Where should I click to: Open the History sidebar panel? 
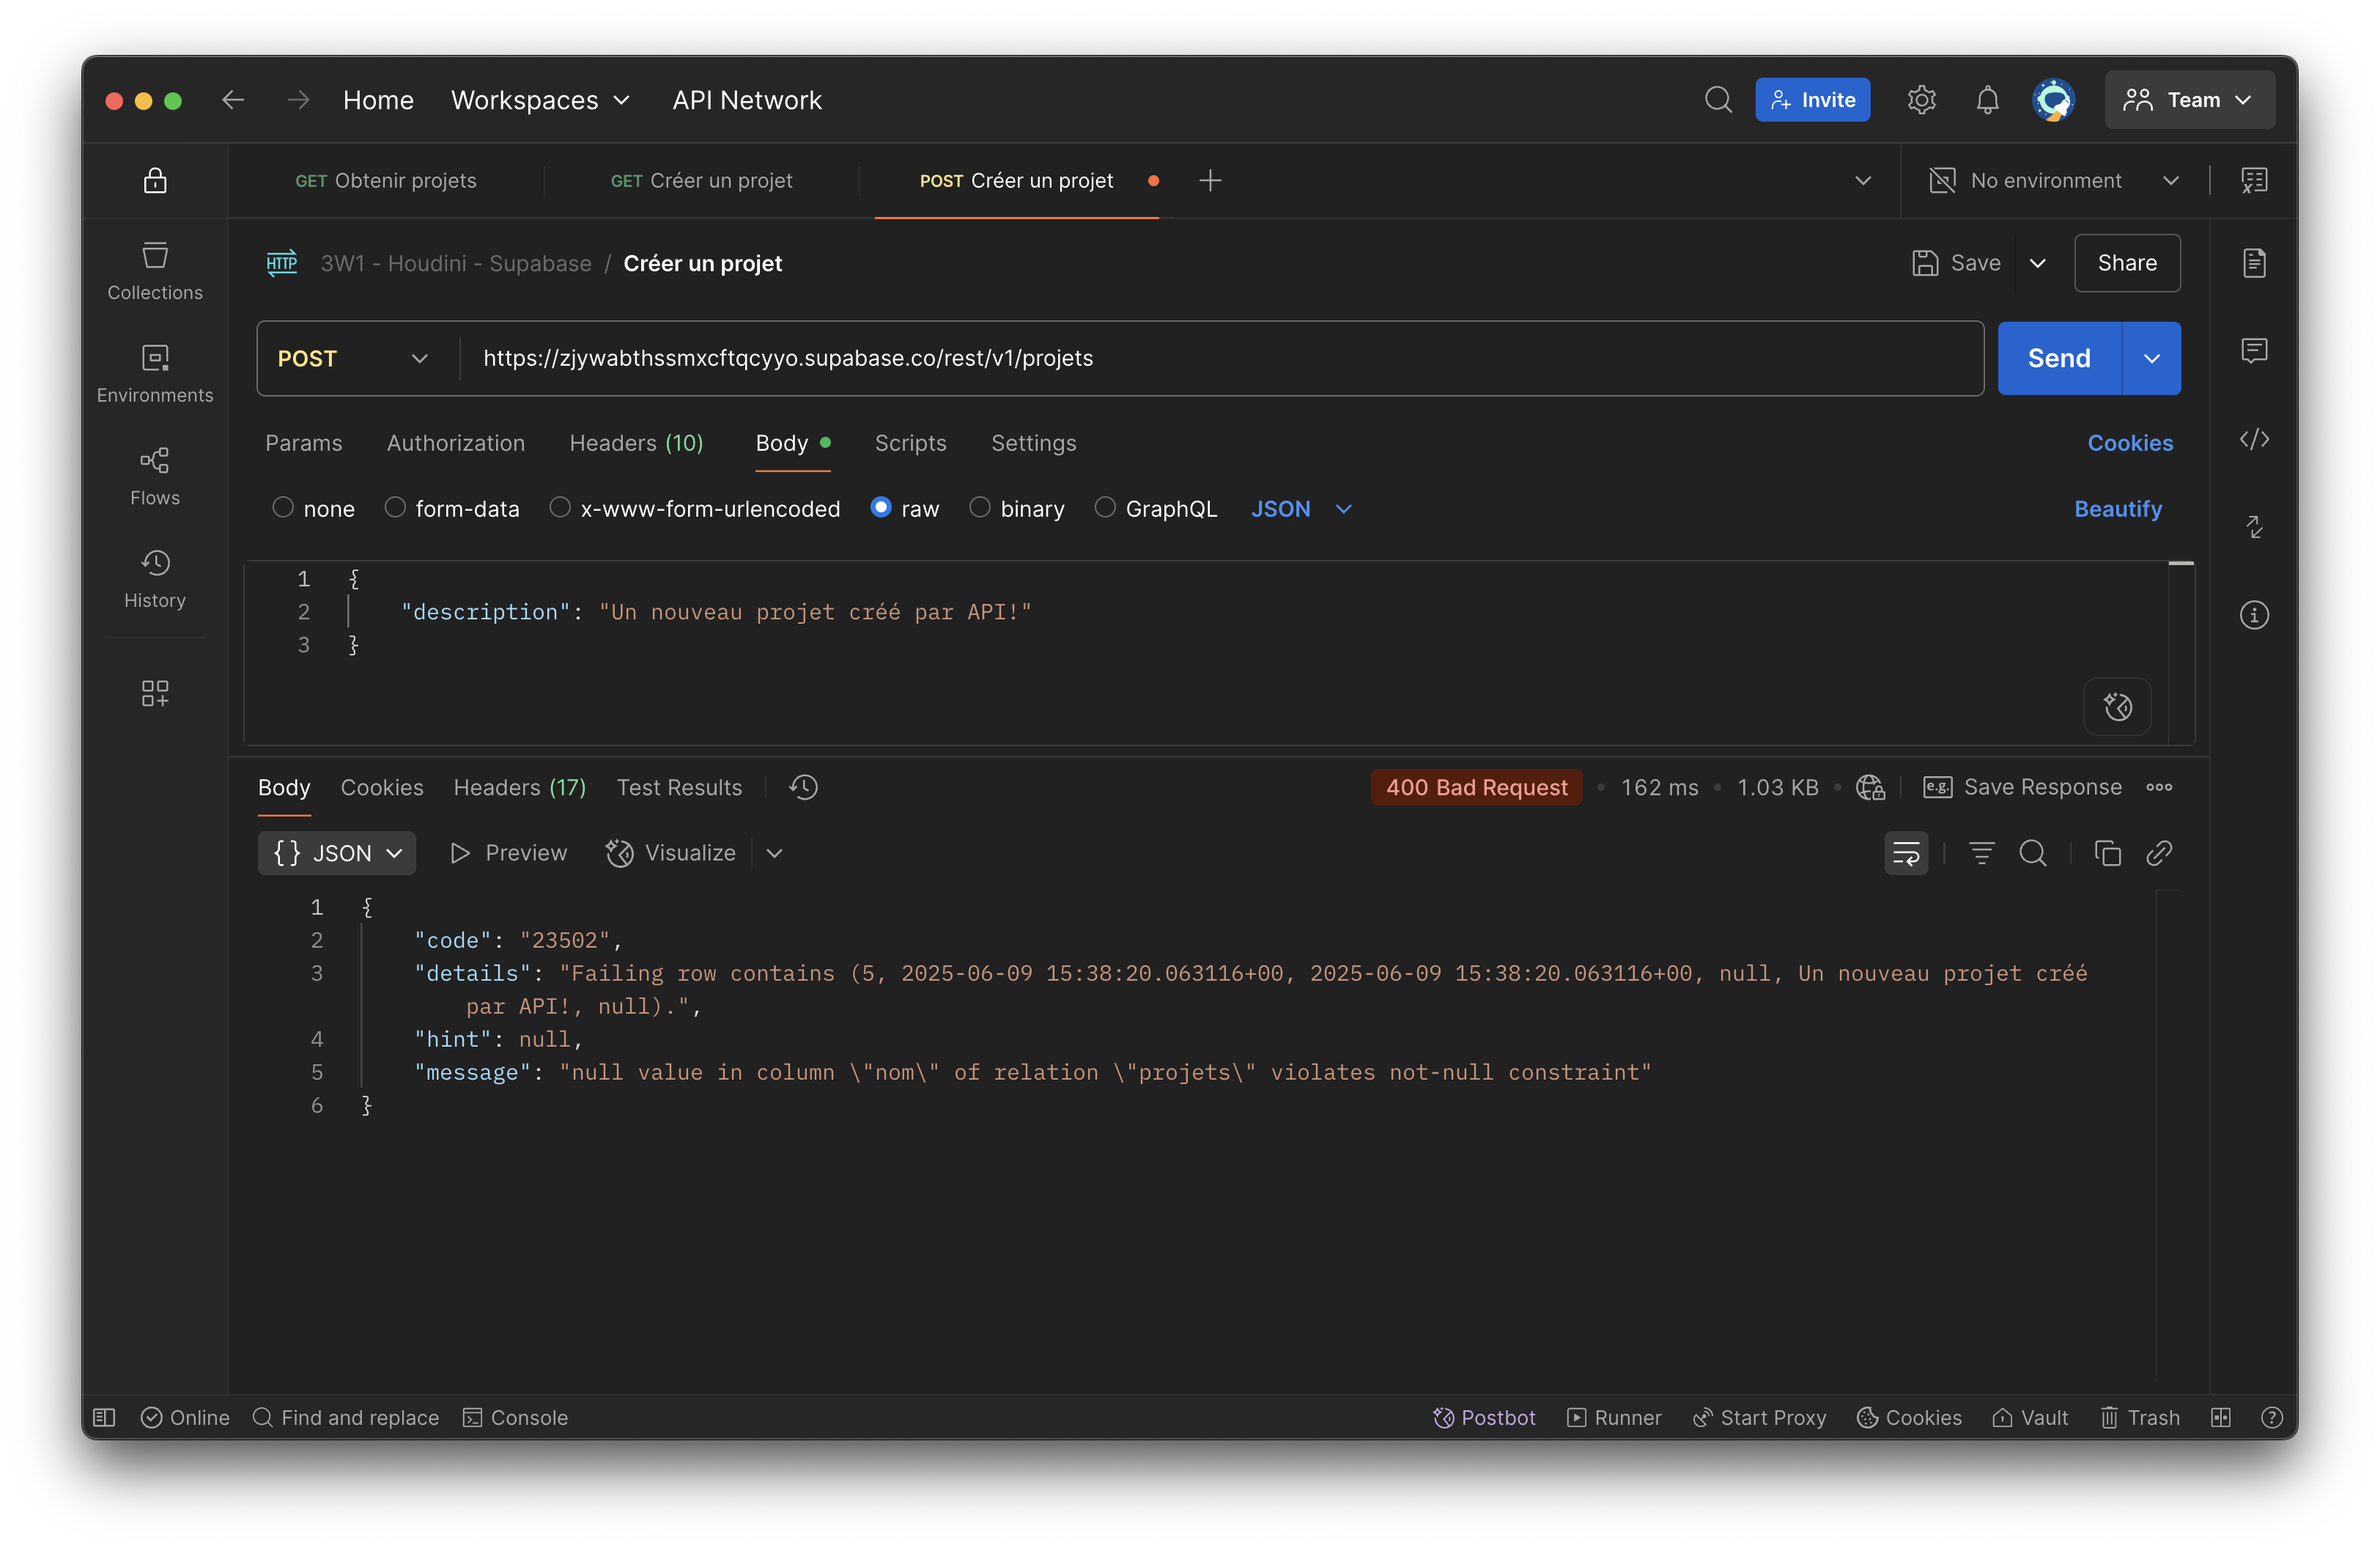pyautogui.click(x=155, y=579)
